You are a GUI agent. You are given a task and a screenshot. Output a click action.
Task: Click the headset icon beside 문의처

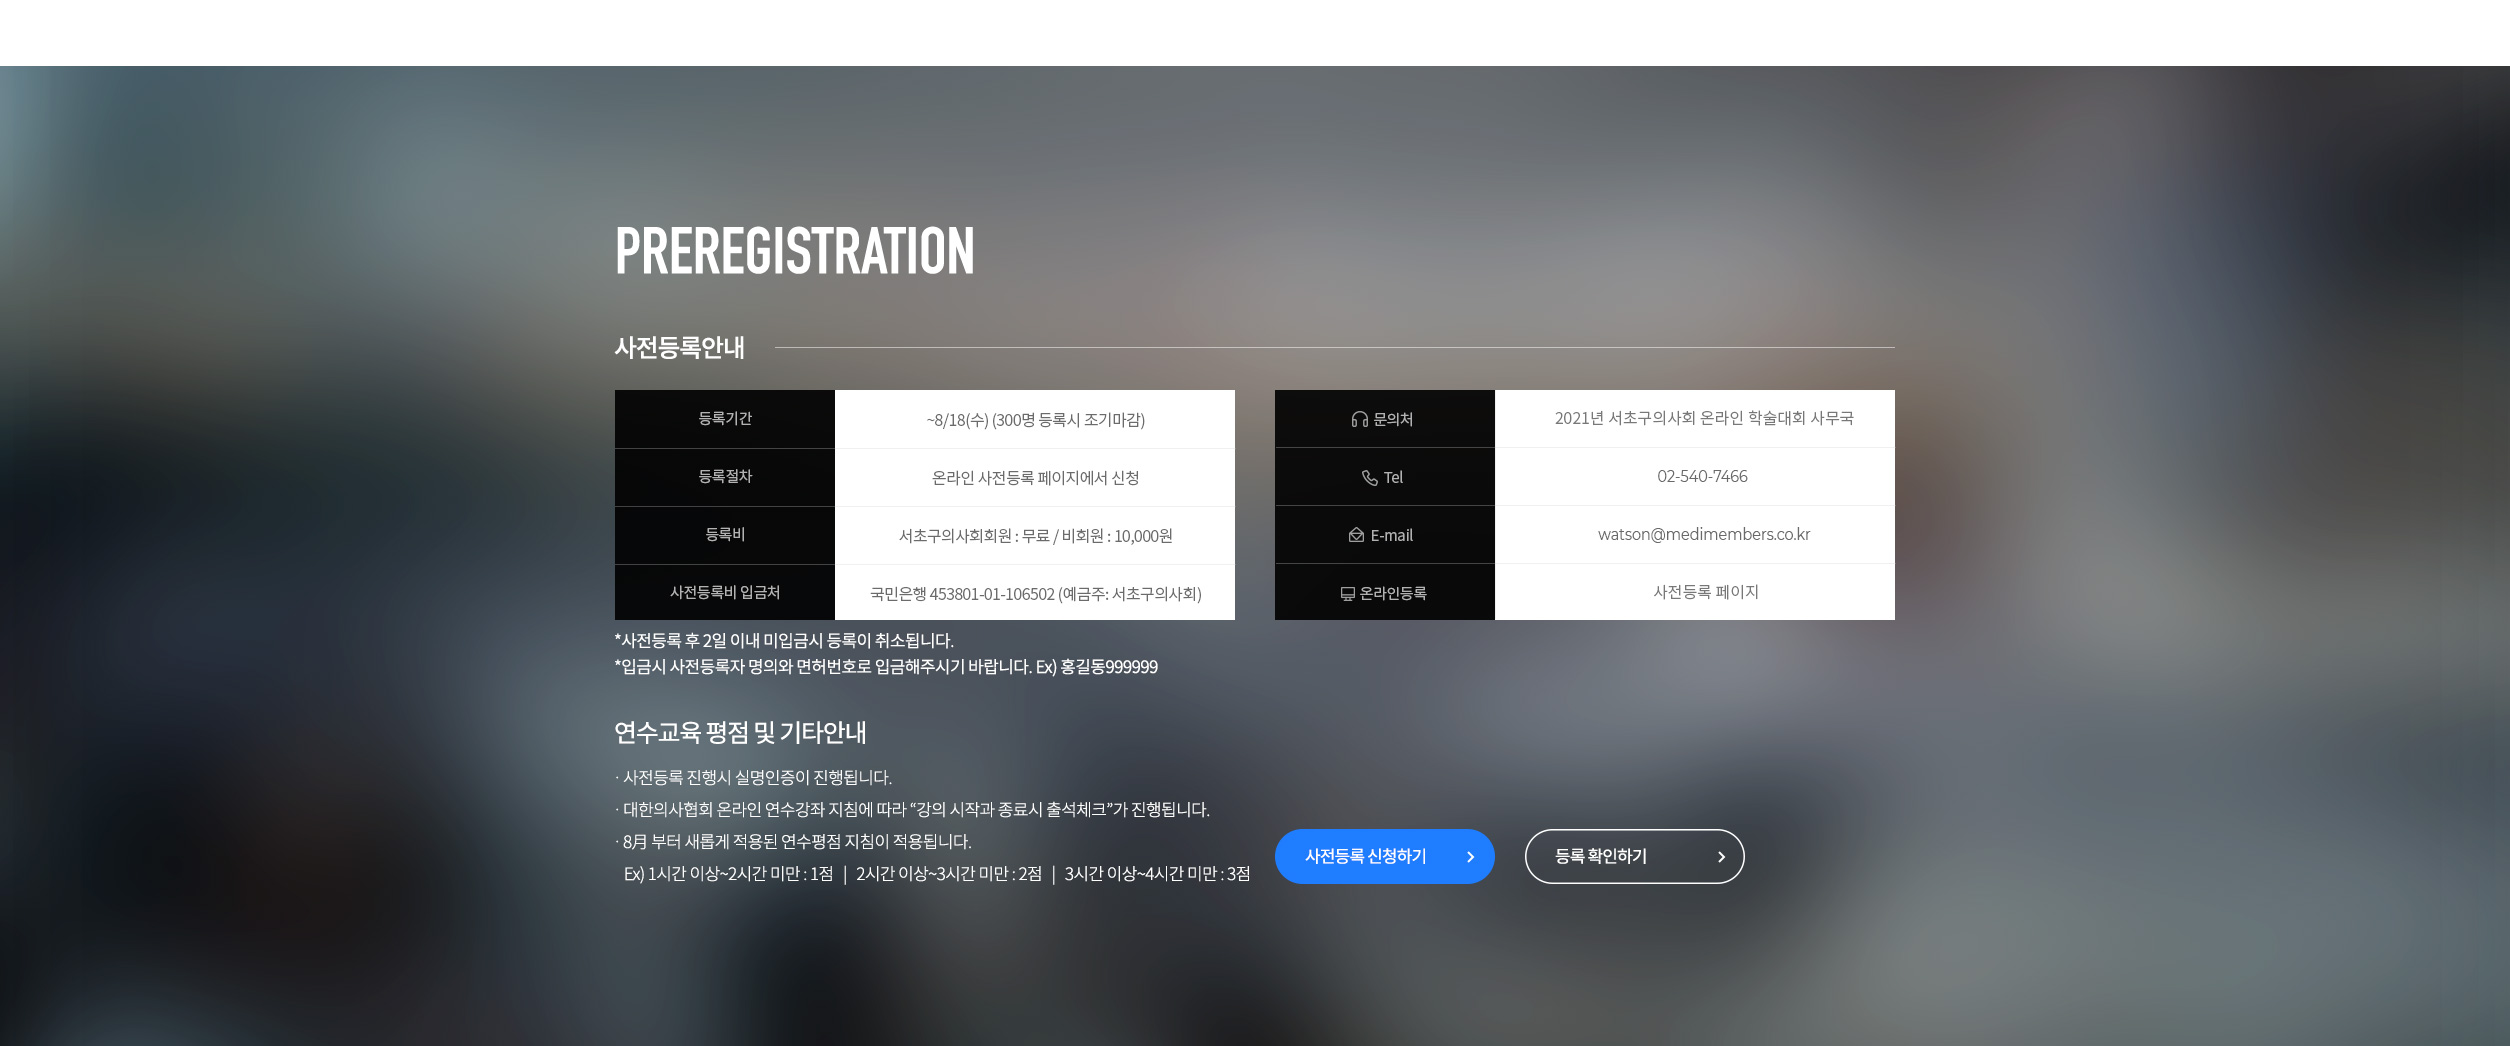[1359, 420]
